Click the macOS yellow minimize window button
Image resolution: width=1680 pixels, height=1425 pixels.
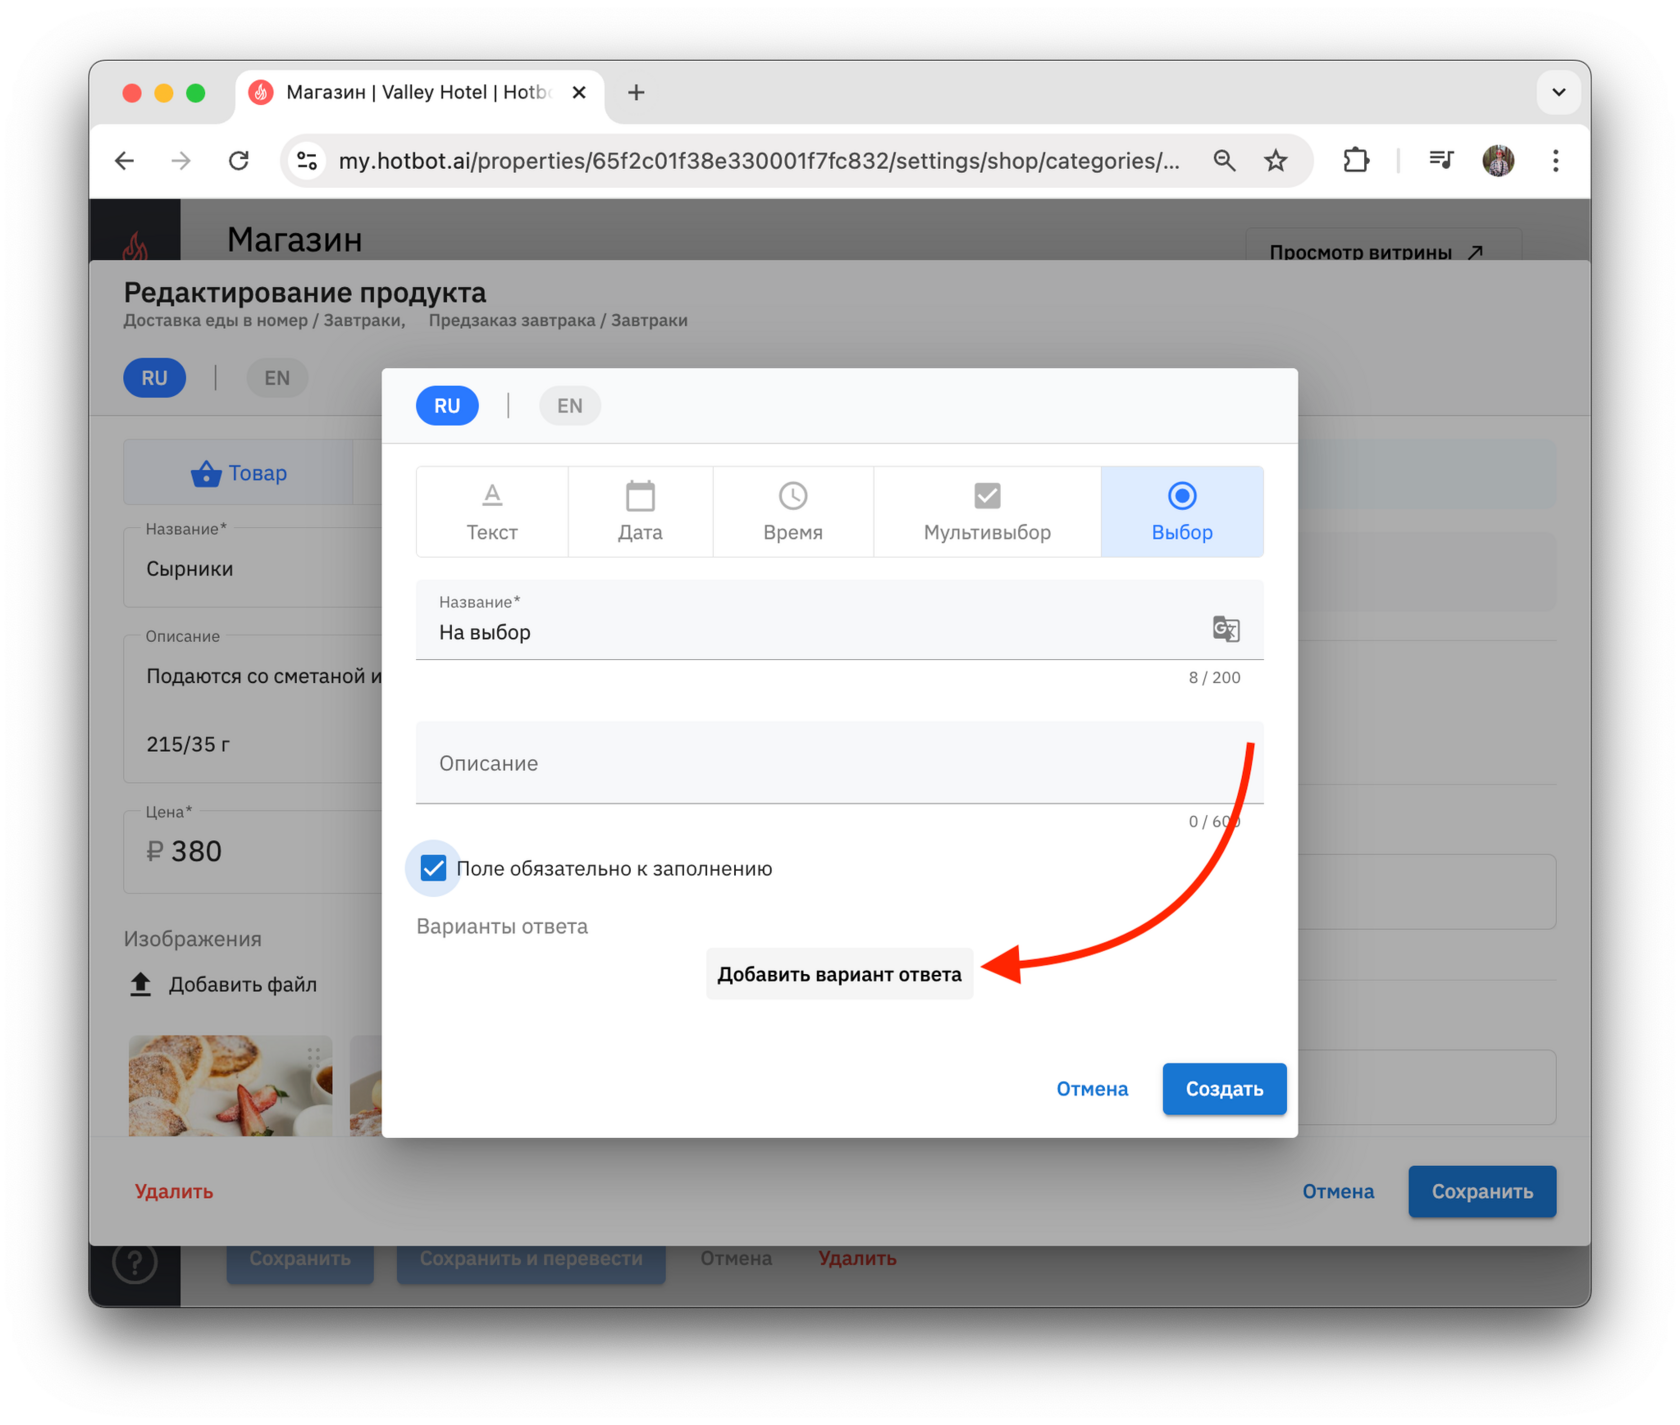coord(164,93)
